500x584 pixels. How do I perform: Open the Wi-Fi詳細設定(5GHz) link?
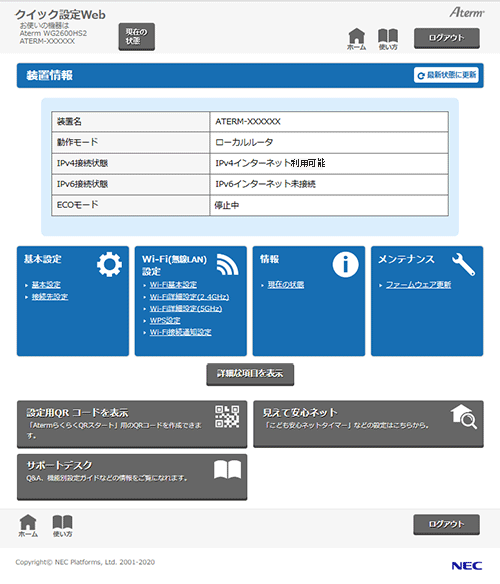(x=186, y=309)
